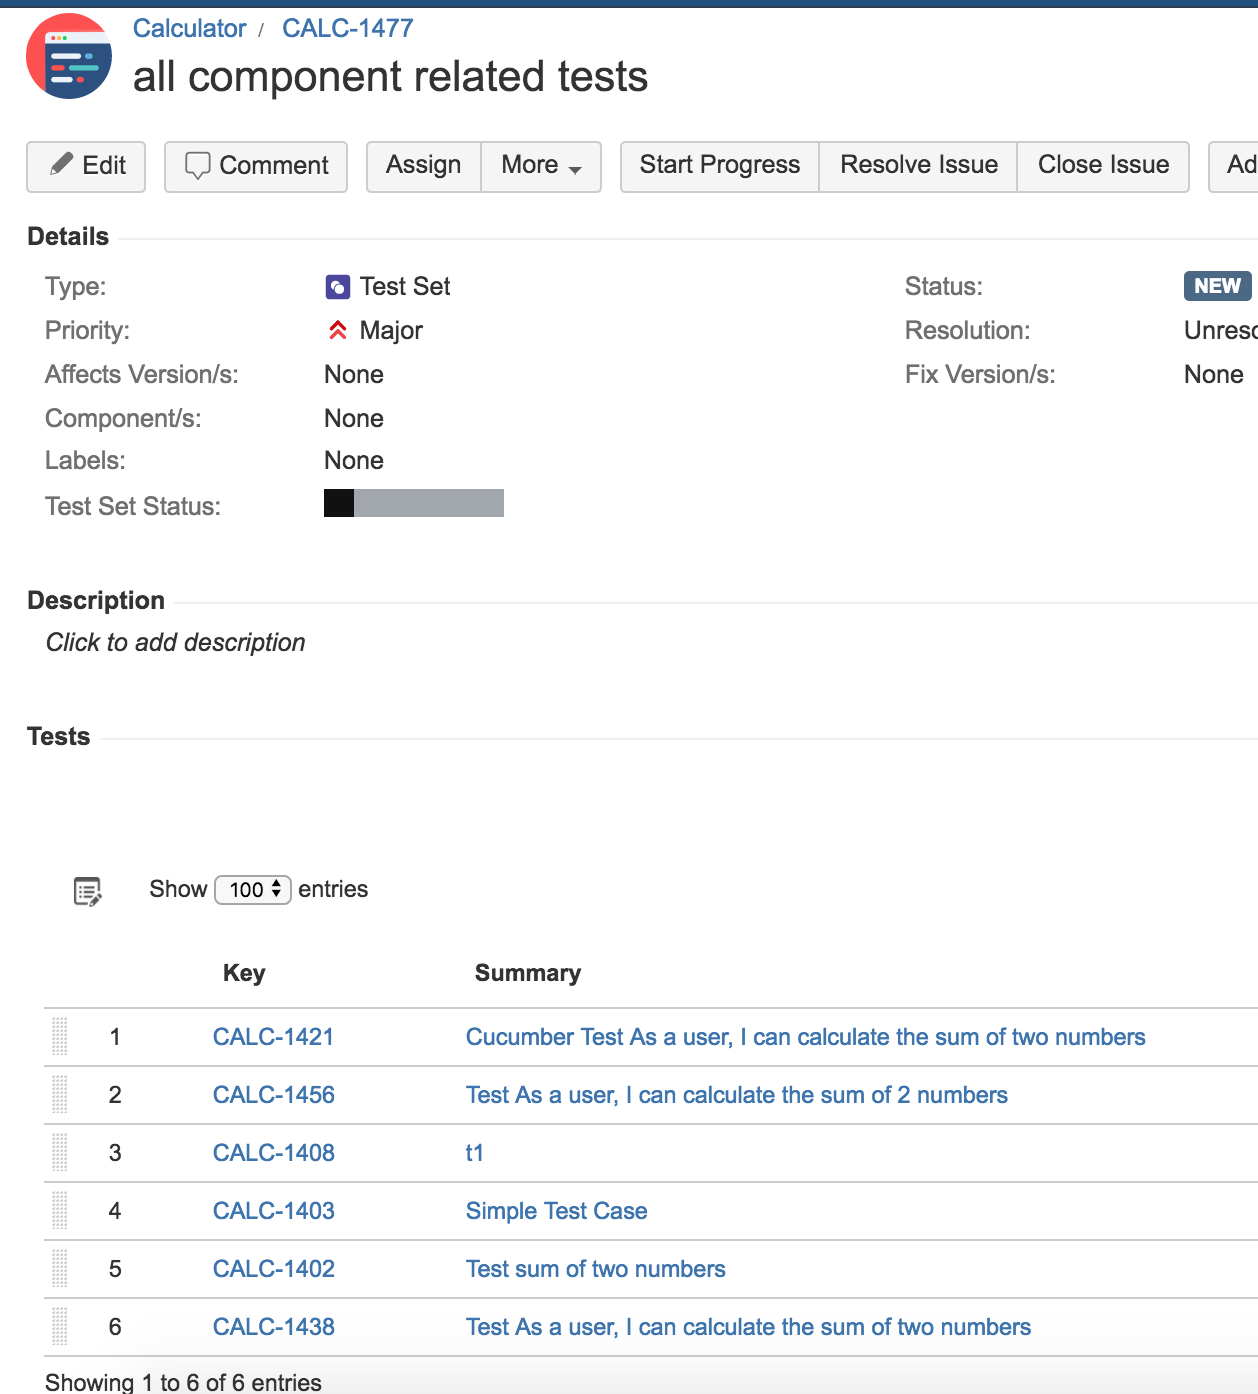Click 'Click to add description' field
Image resolution: width=1258 pixels, height=1394 pixels.
pos(176,642)
